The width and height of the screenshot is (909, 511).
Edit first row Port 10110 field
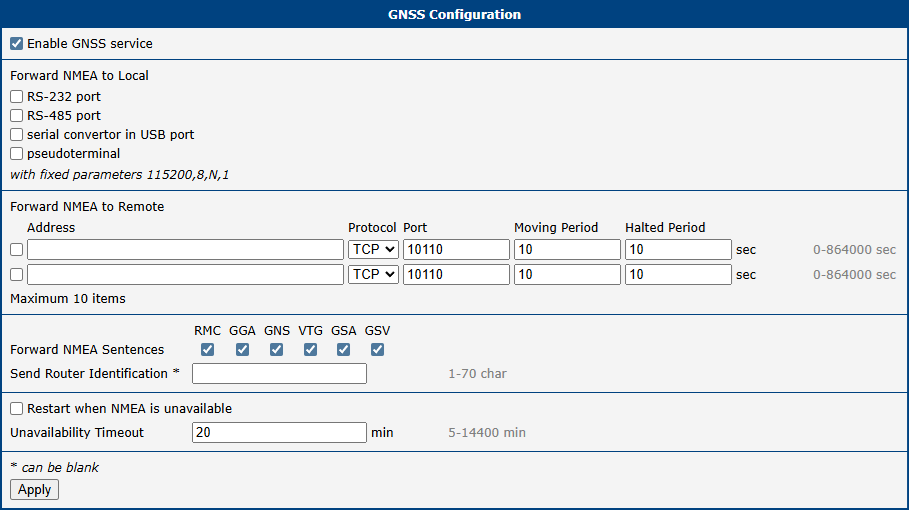(456, 249)
